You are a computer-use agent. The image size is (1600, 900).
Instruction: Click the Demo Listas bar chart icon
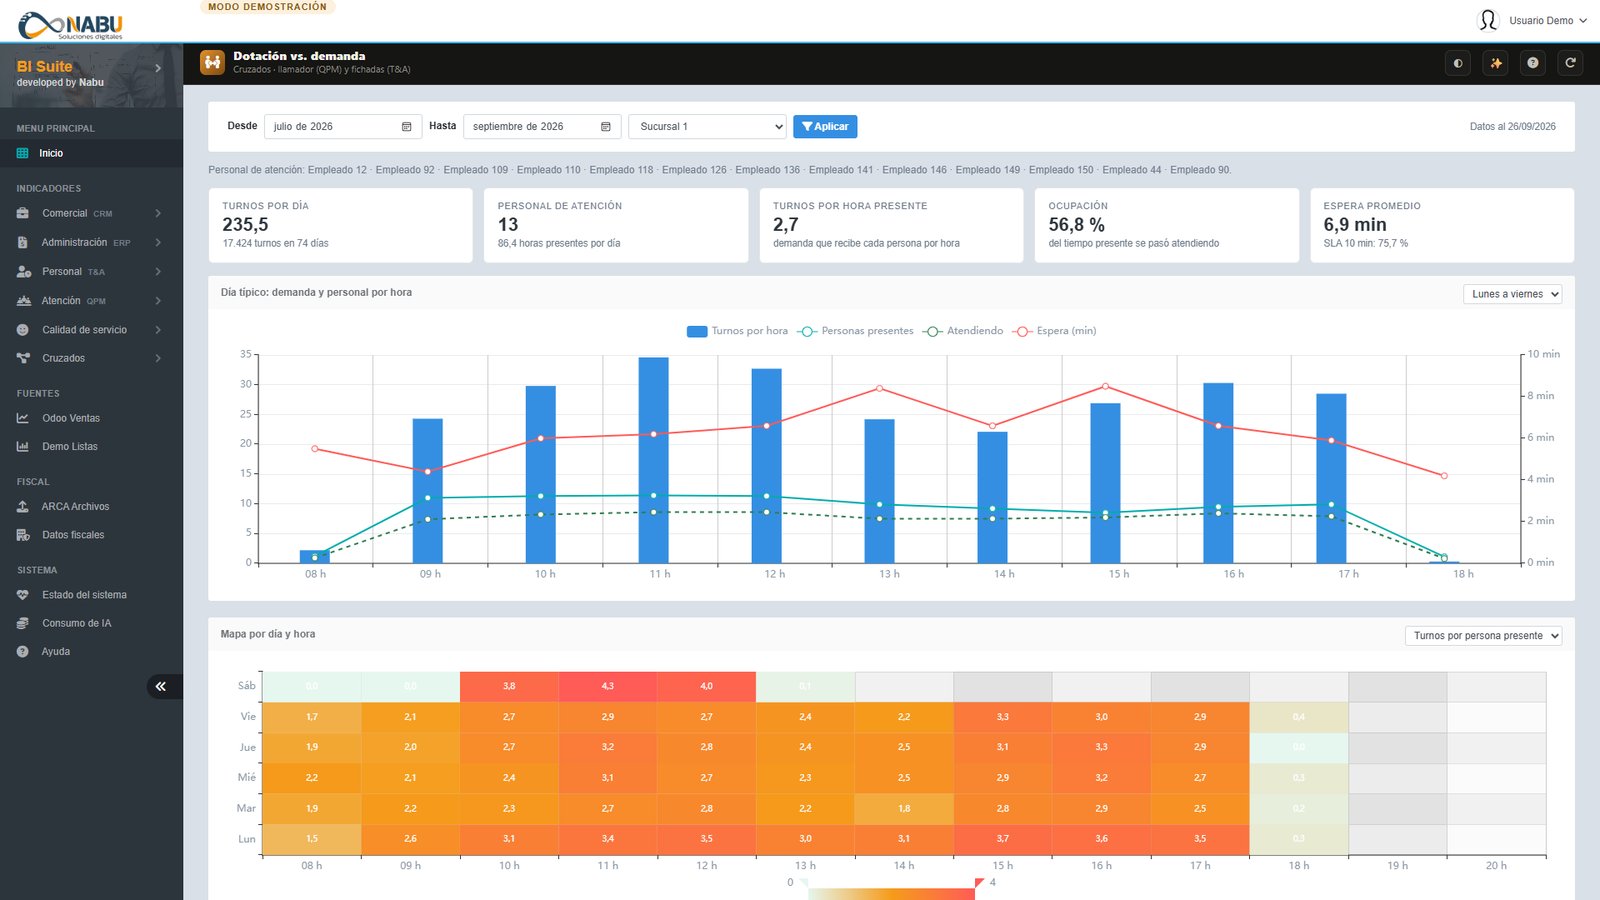coord(23,446)
